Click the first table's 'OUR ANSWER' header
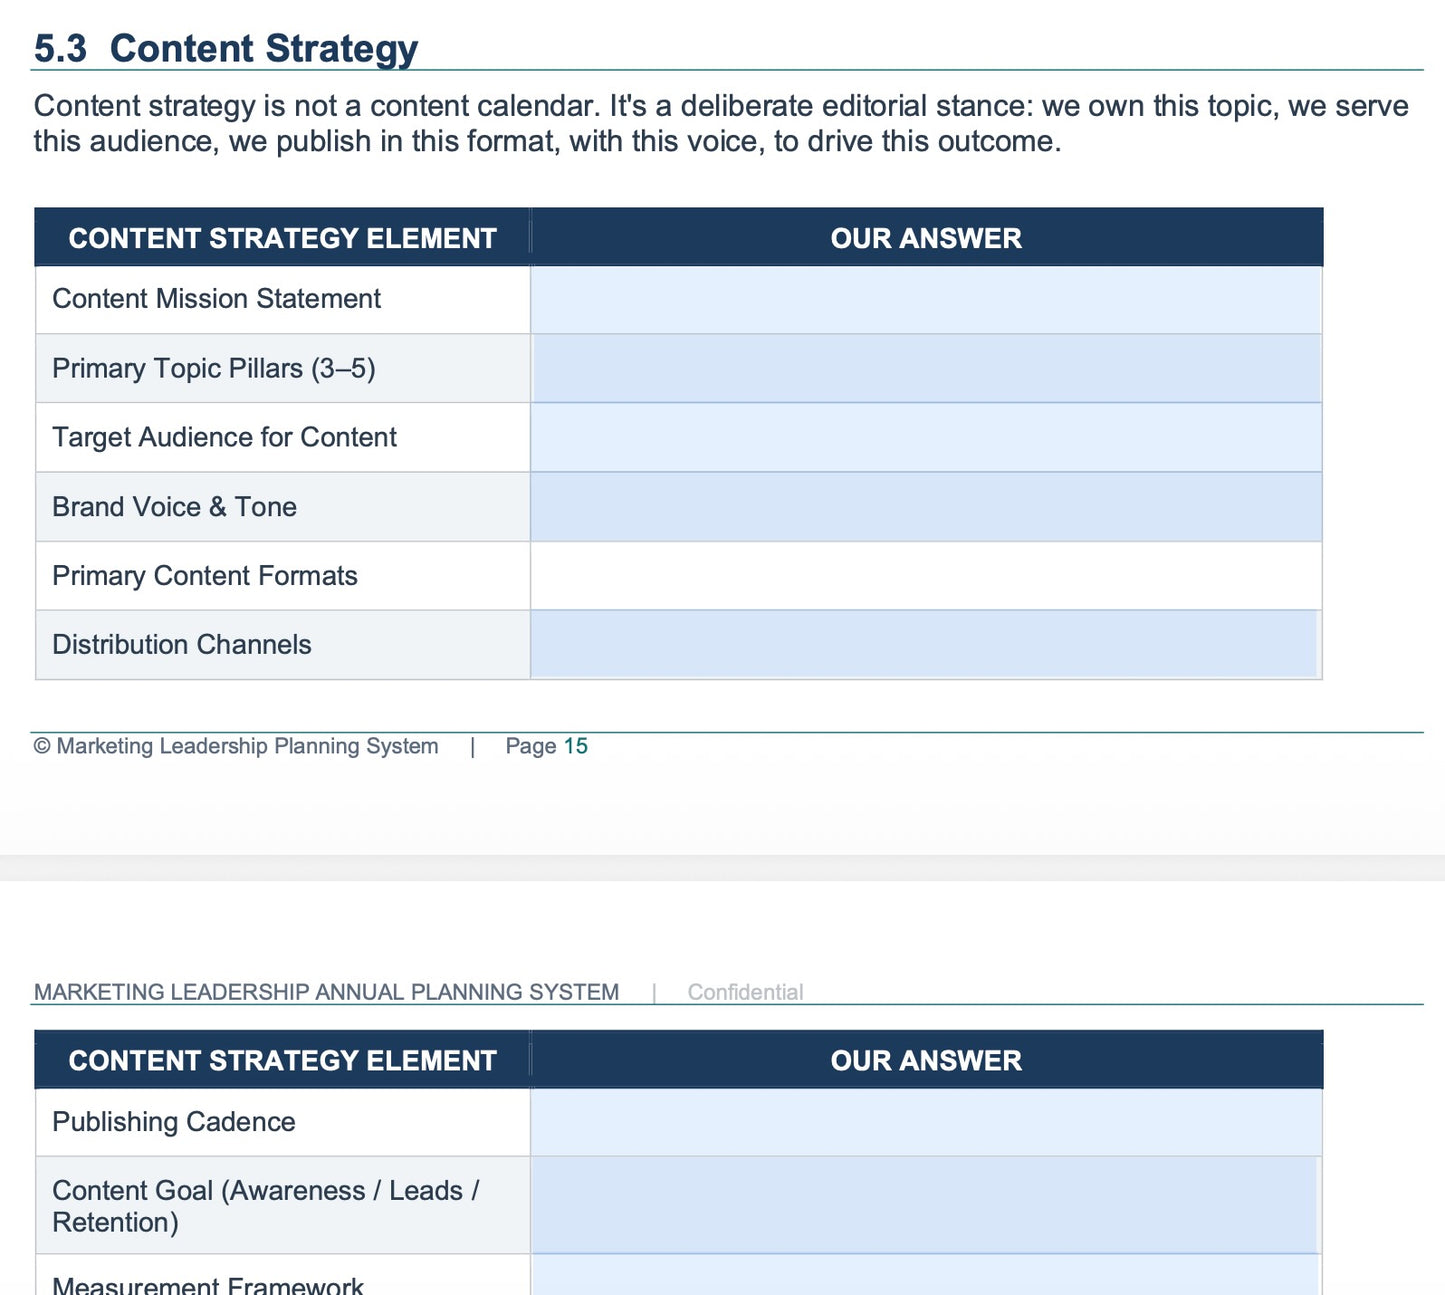Viewport: 1445px width, 1295px height. [x=926, y=238]
